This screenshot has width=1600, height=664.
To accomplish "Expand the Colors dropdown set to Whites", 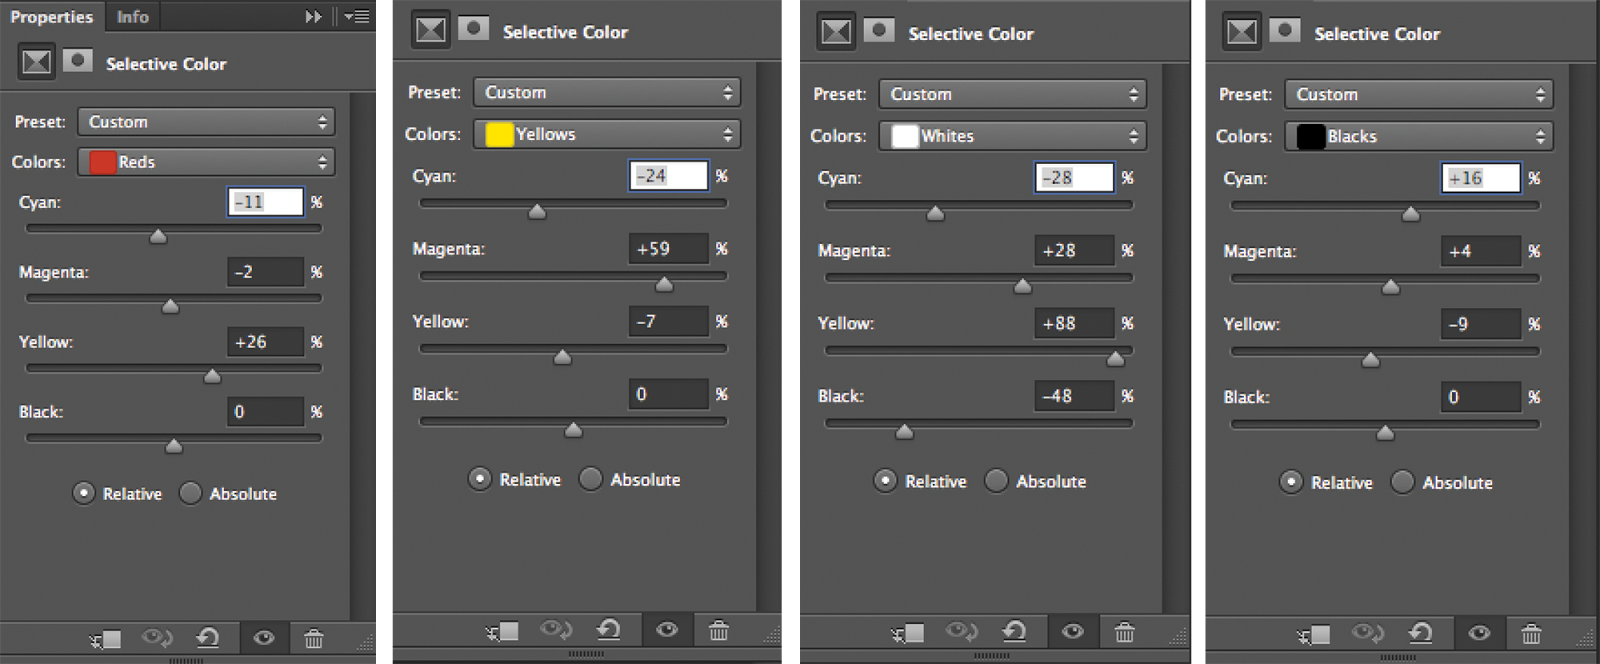I will coord(1012,136).
